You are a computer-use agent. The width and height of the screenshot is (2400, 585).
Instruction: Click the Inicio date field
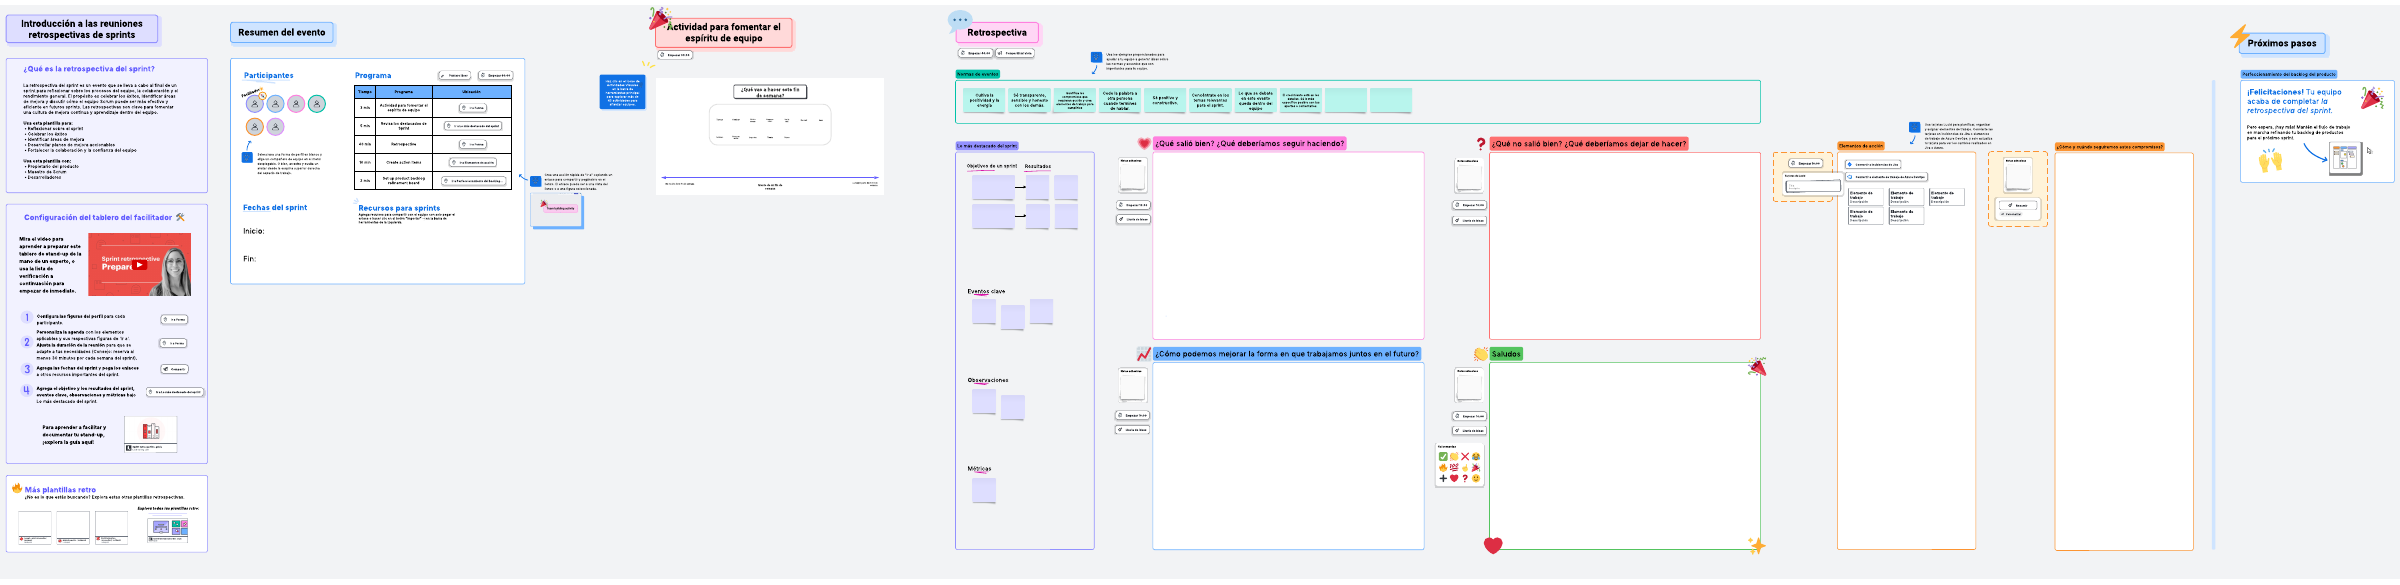pyautogui.click(x=254, y=231)
